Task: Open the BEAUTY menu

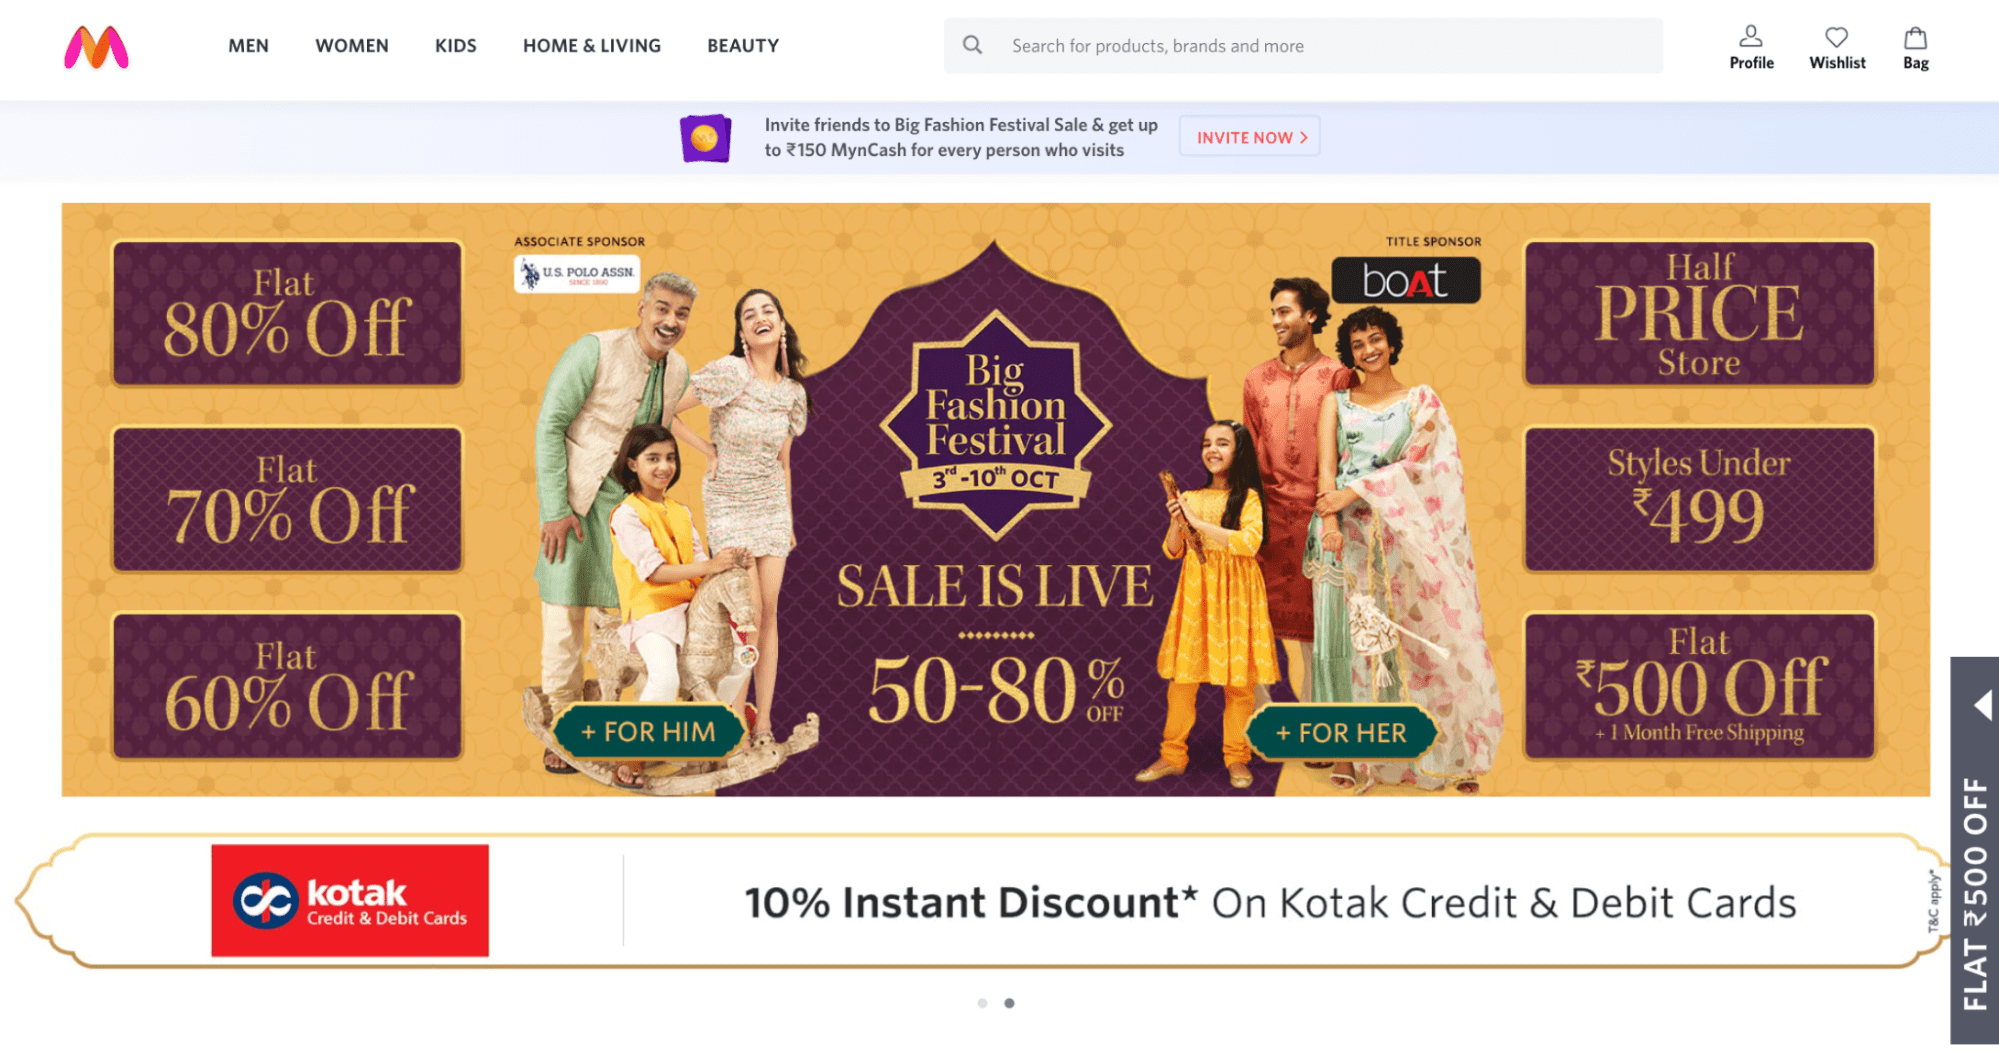Action: tap(743, 46)
